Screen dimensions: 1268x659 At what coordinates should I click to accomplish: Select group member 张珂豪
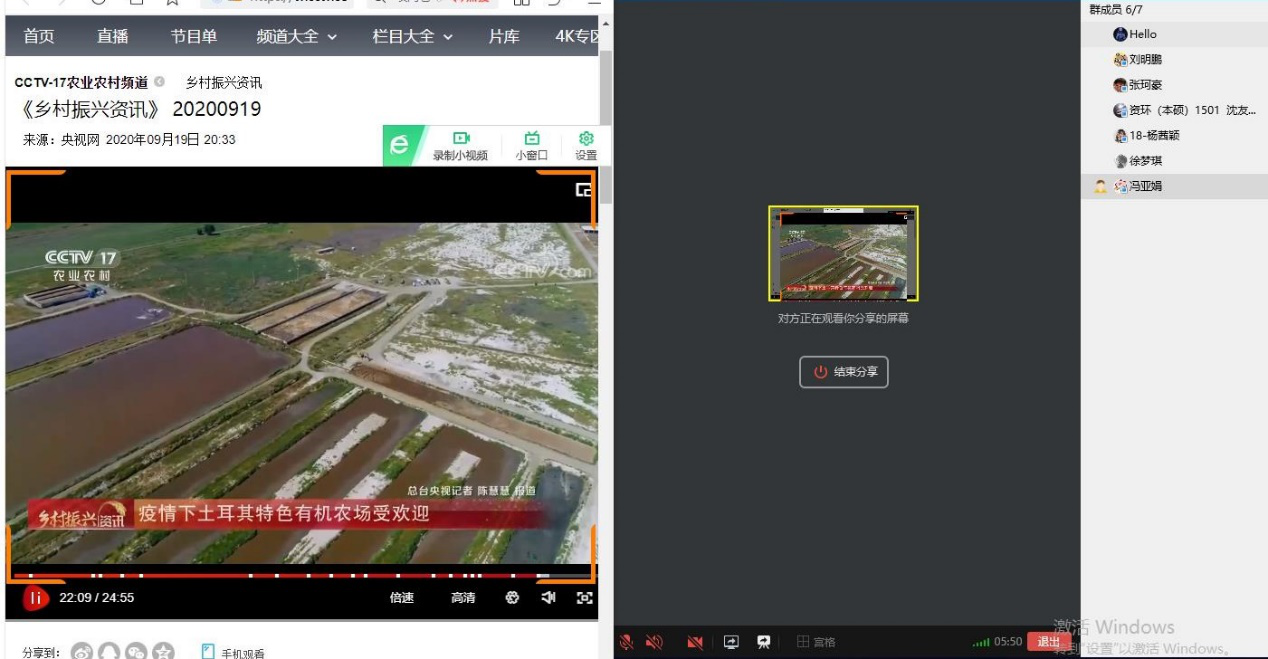tap(1174, 85)
